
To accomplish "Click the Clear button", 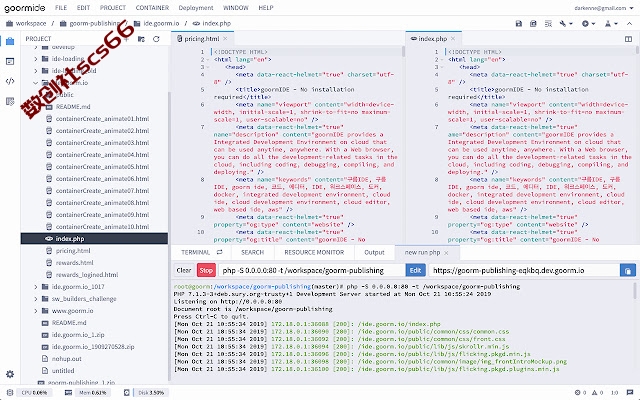I will (184, 270).
